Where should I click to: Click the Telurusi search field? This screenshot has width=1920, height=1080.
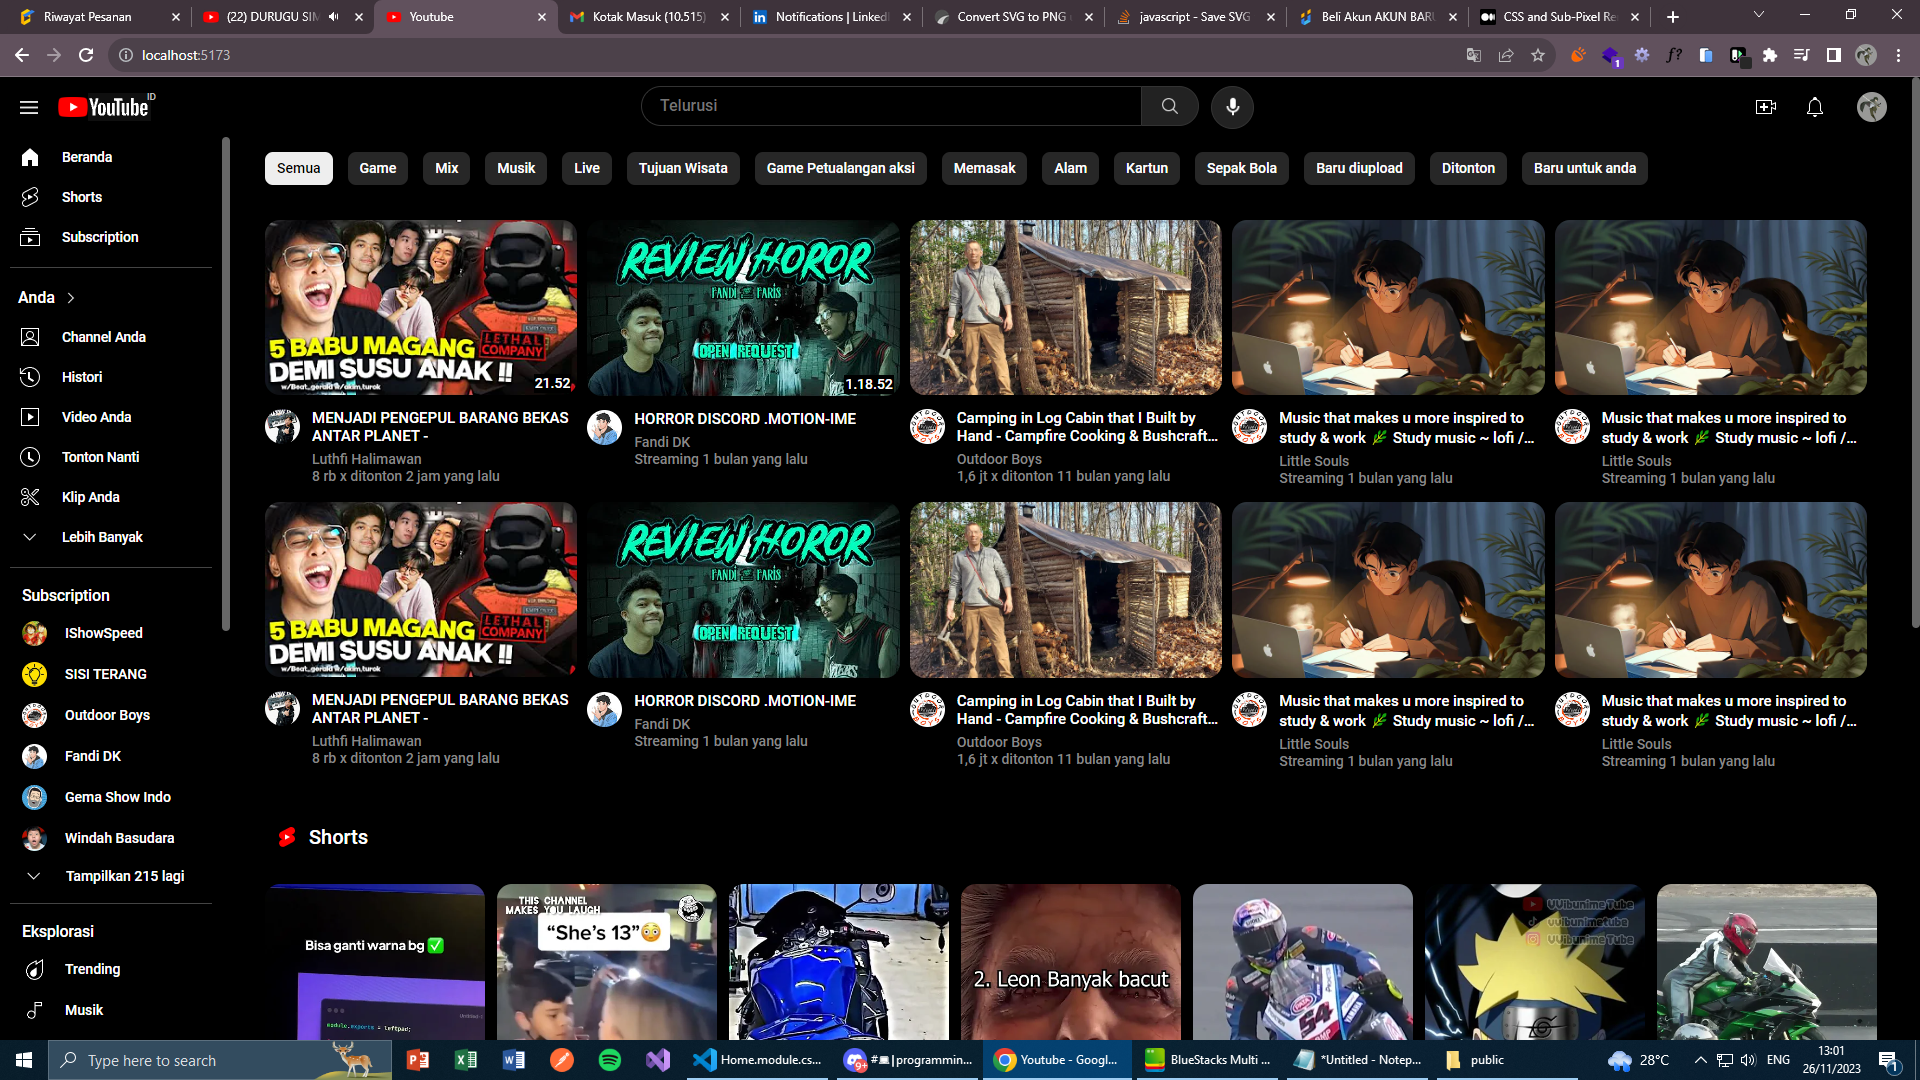point(890,106)
